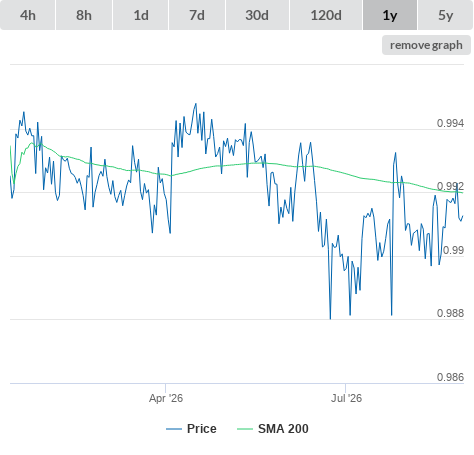Click the 0.992 y-axis label
Screen dimensions: 474x455
tap(450, 186)
